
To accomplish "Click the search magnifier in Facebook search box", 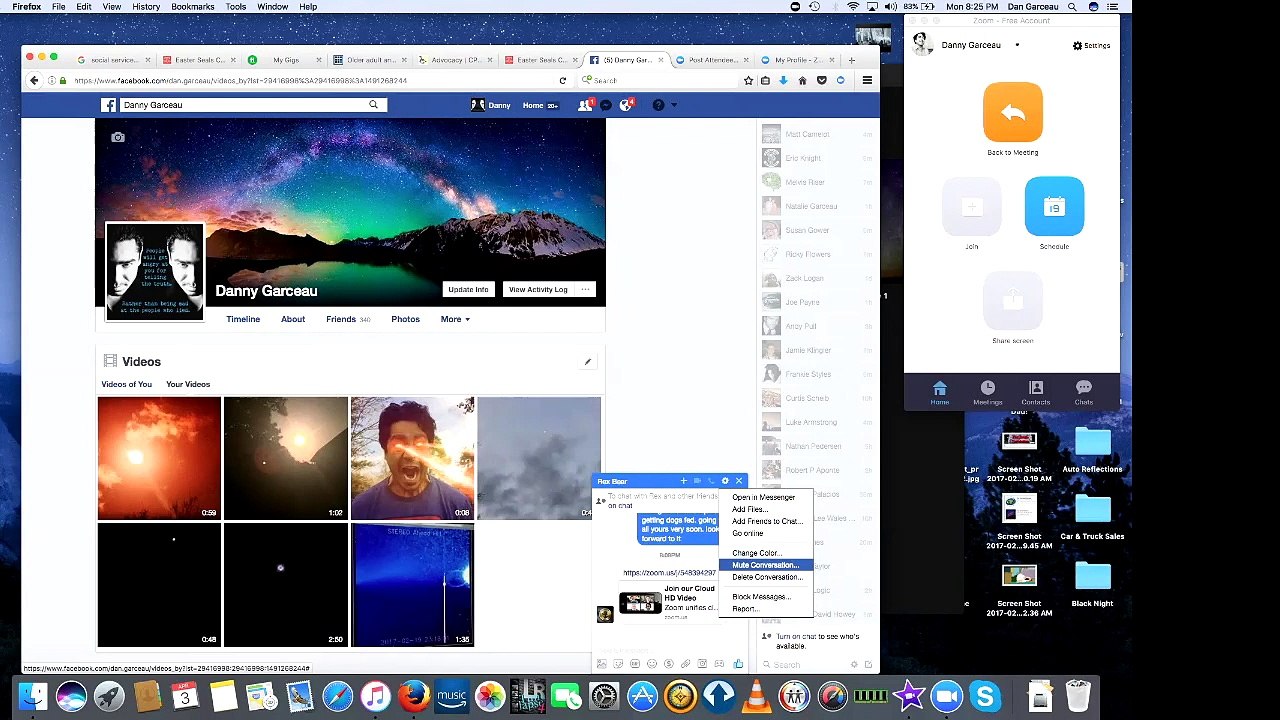I will tap(373, 105).
